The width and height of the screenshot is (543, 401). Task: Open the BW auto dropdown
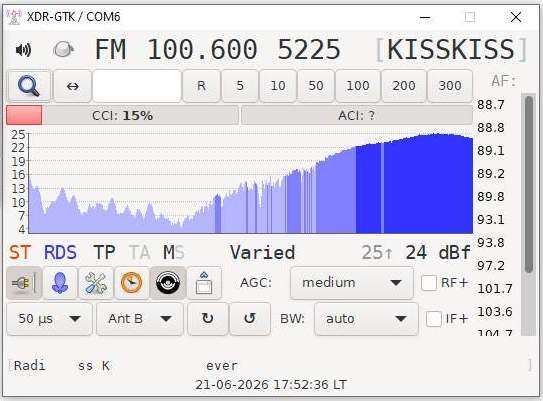pyautogui.click(x=366, y=319)
